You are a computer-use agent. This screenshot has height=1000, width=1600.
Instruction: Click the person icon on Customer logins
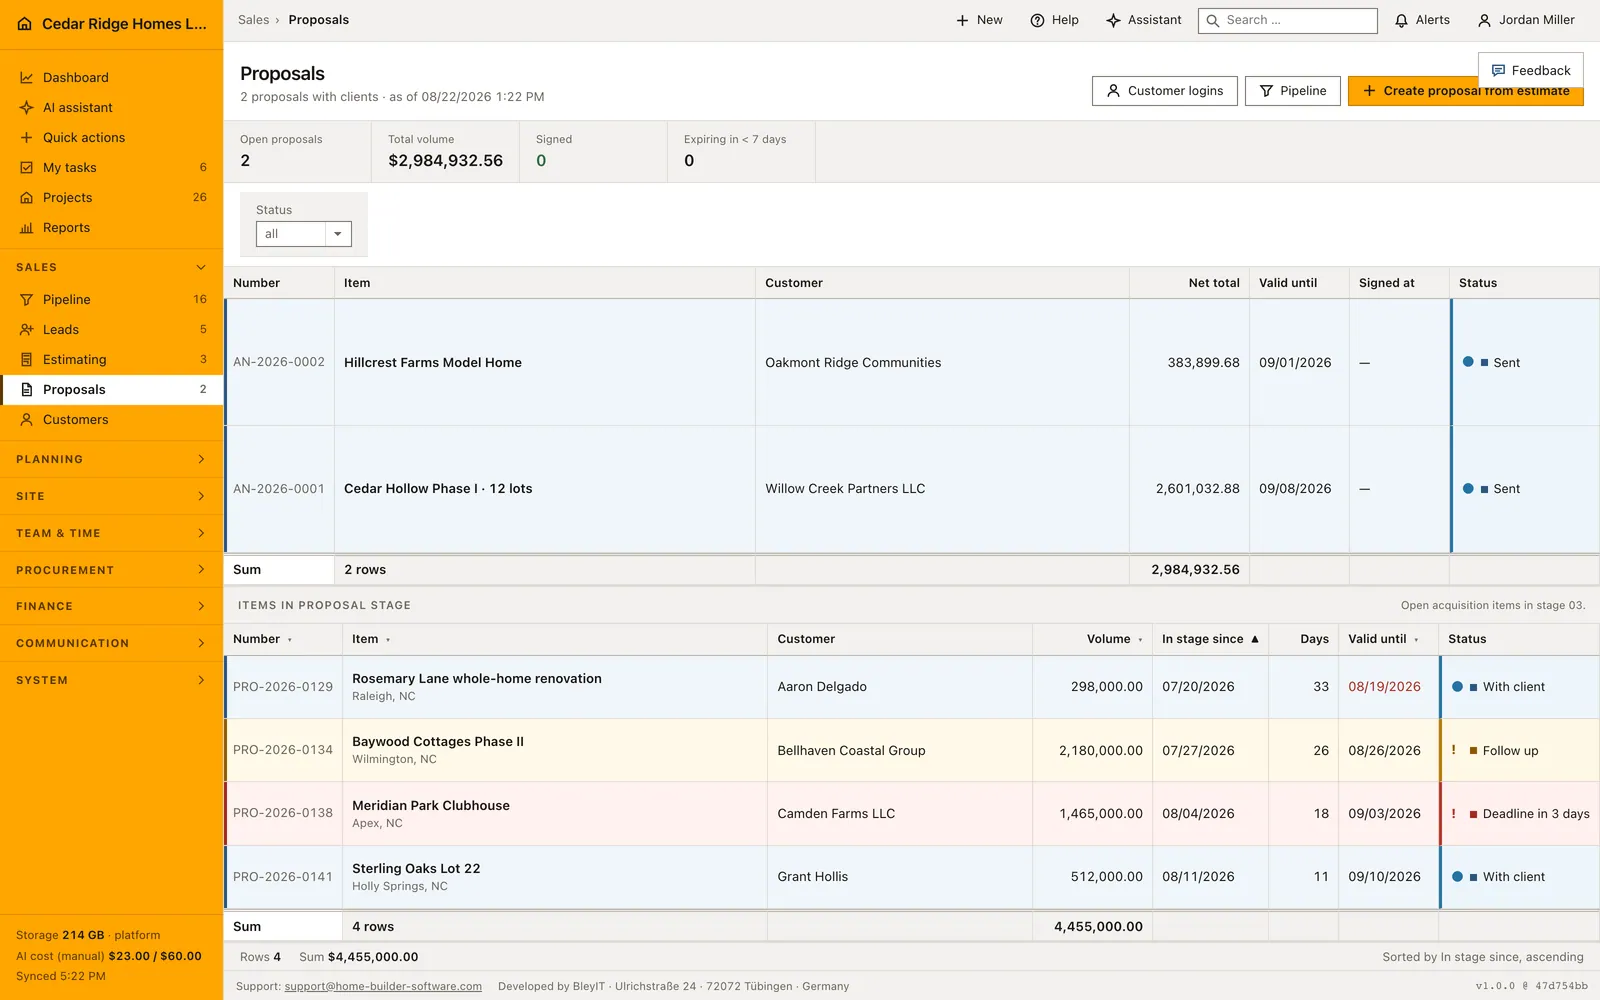click(x=1113, y=91)
